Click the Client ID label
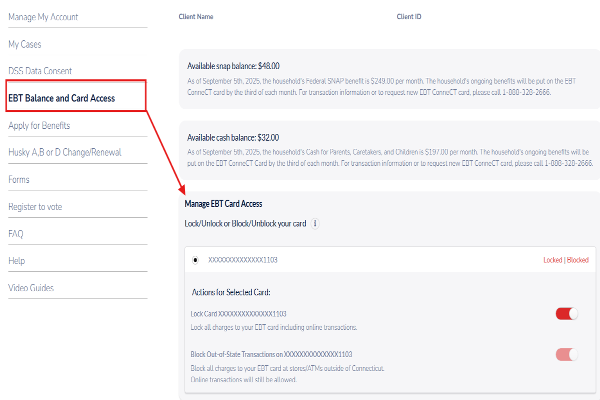This screenshot has height=400, width=600. point(409,16)
